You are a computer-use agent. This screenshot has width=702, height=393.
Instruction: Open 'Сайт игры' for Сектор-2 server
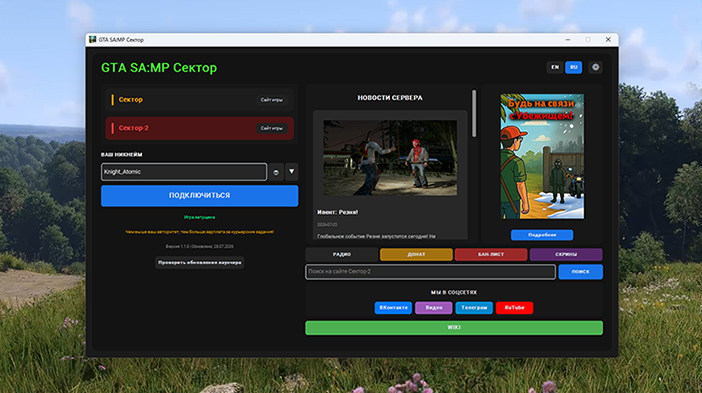click(272, 128)
